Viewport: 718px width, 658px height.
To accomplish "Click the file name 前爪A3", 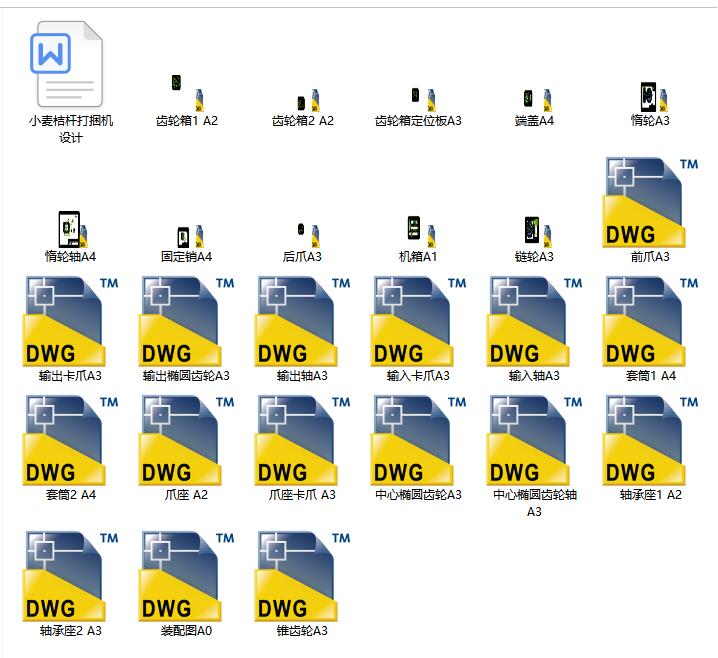I will coord(650,256).
